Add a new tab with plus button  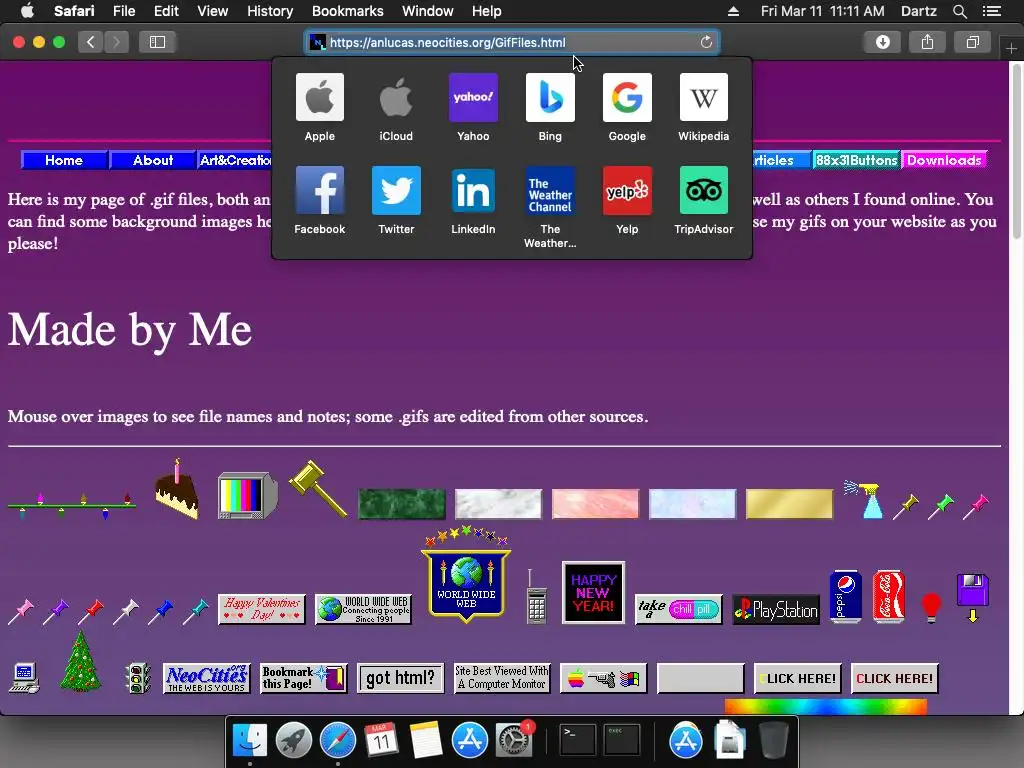point(1011,48)
